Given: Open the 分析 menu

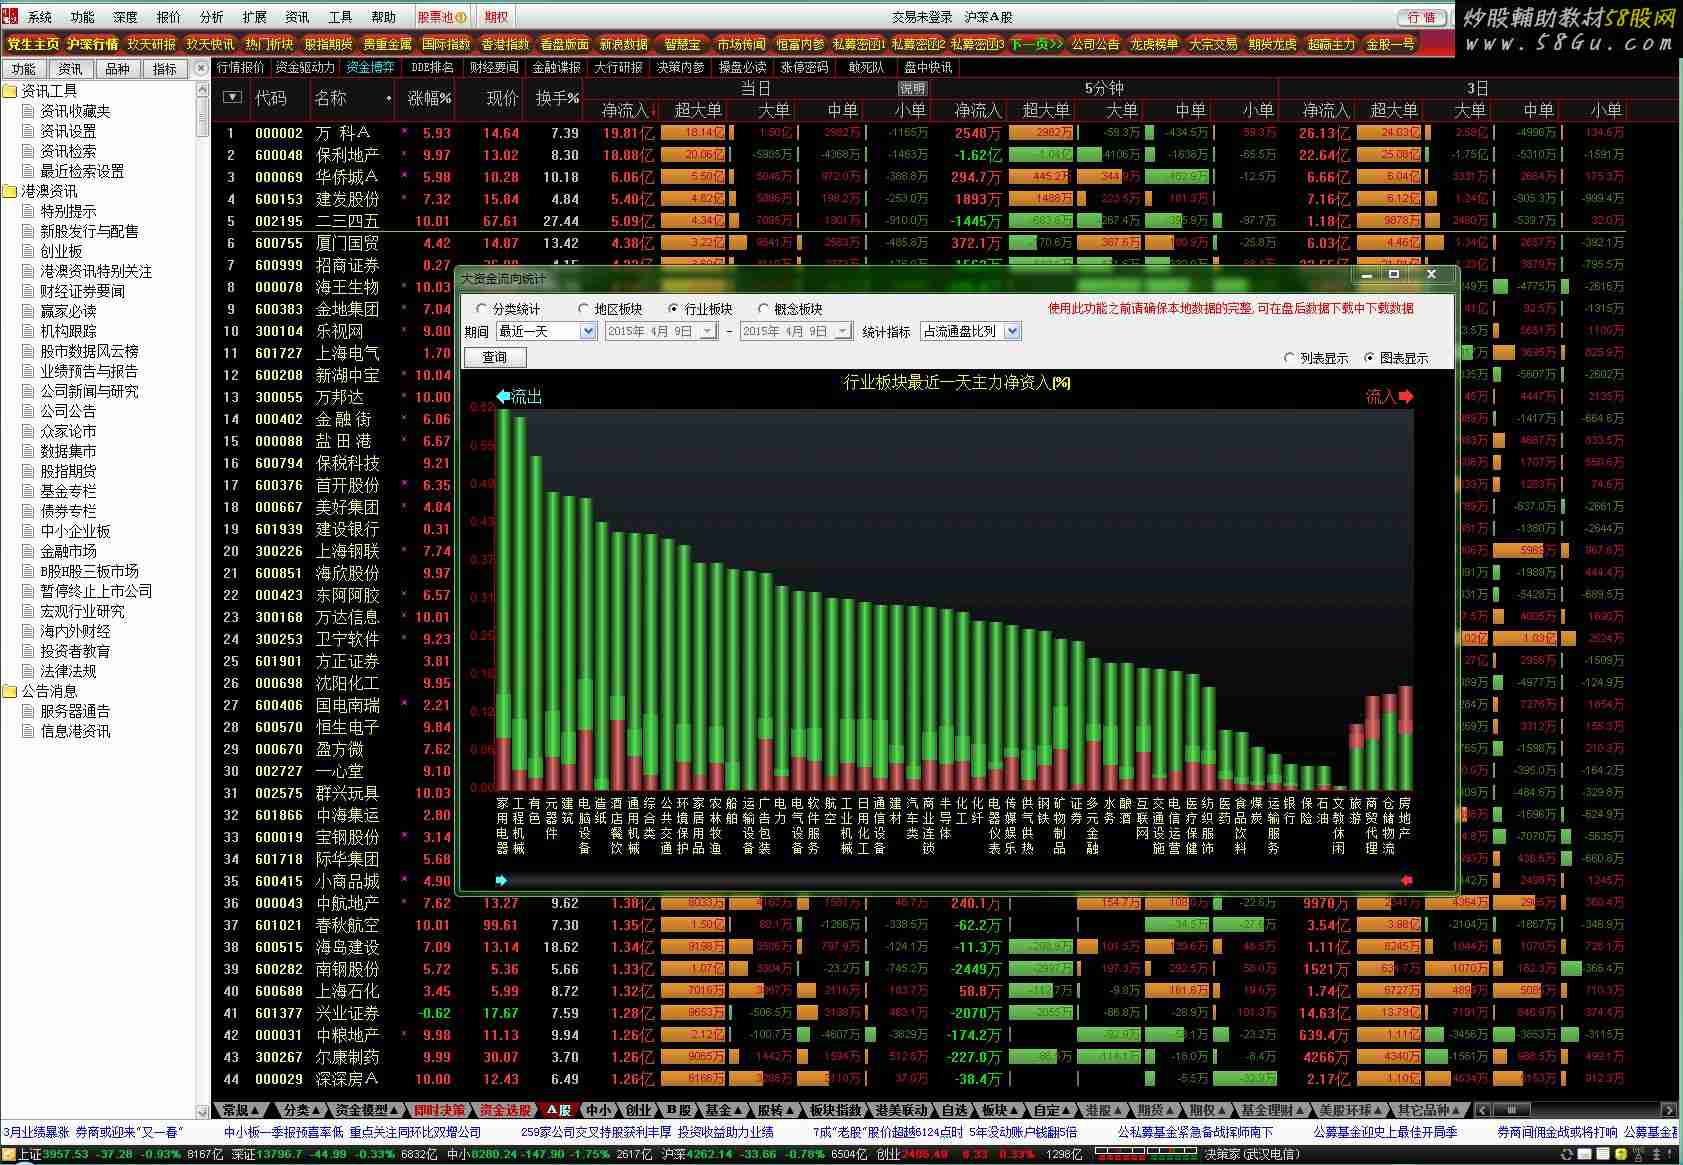Looking at the screenshot, I should coord(212,17).
